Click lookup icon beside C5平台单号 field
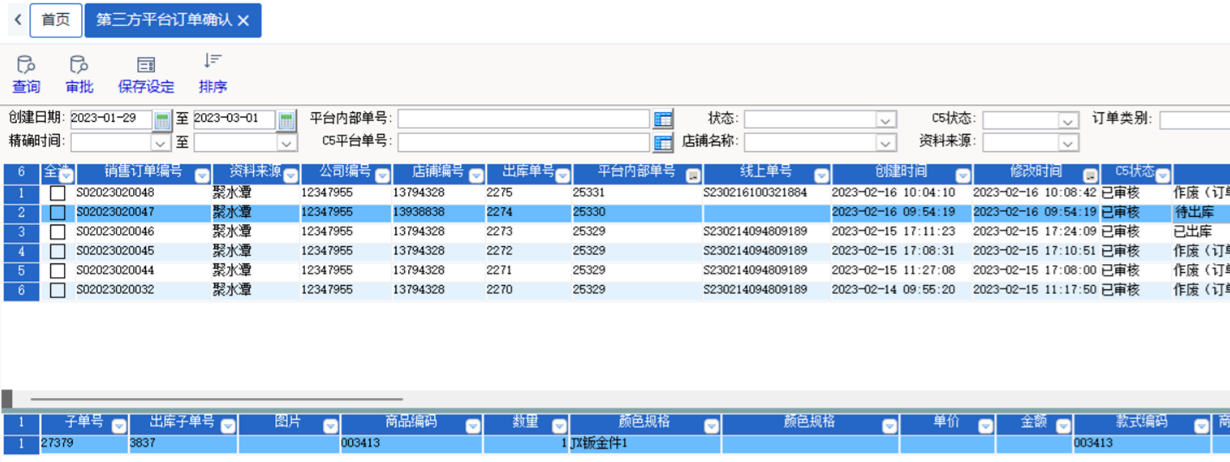1230x462 pixels. [x=663, y=142]
